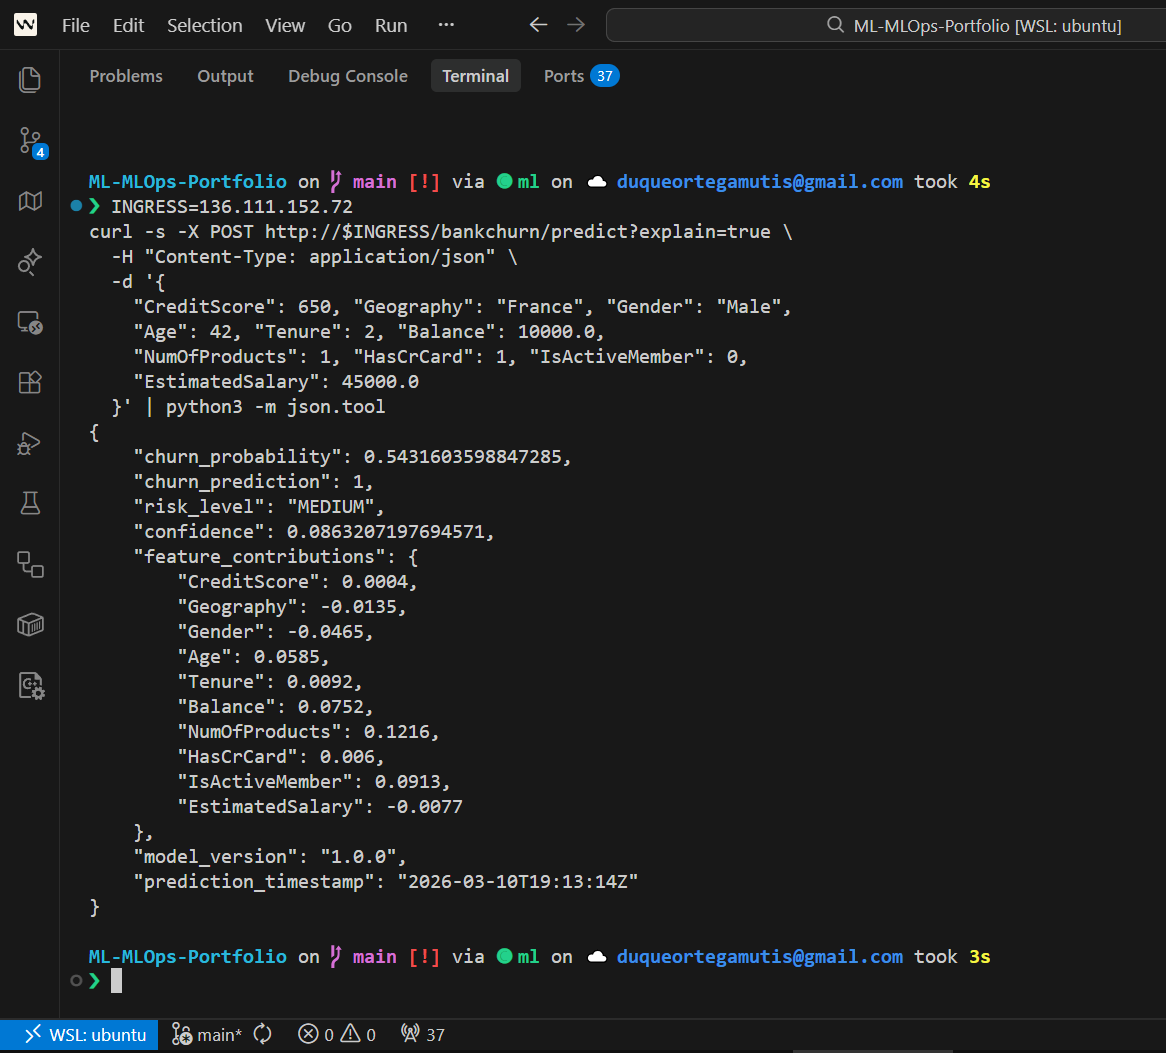The height and width of the screenshot is (1053, 1166).
Task: Open the File menu
Action: pyautogui.click(x=76, y=26)
